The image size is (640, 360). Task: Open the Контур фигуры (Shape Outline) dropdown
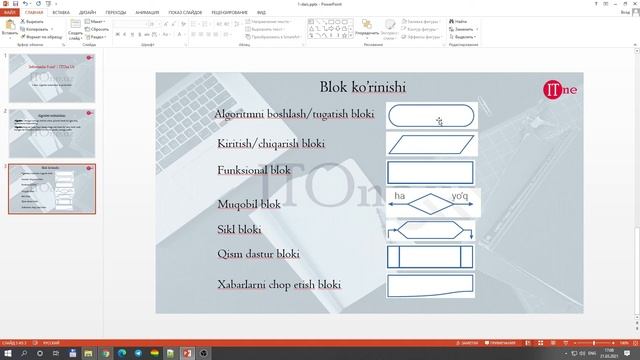420,29
